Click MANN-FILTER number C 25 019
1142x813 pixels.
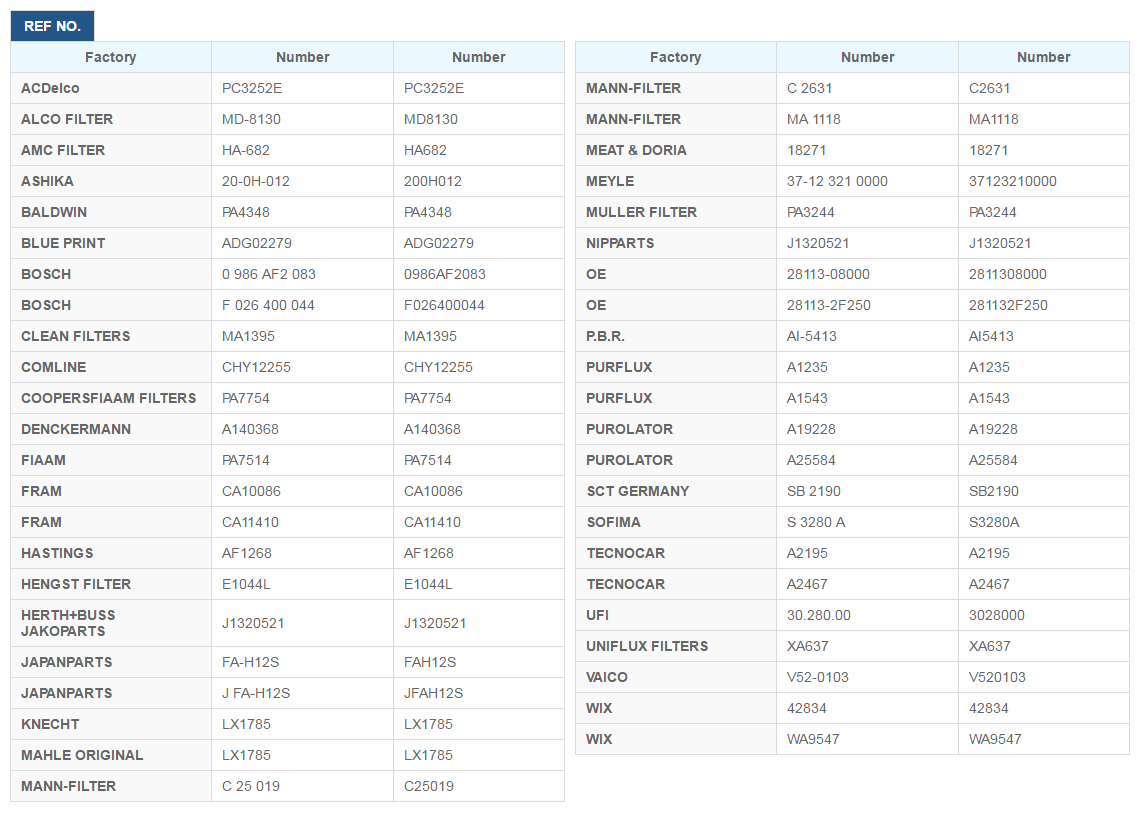point(251,787)
